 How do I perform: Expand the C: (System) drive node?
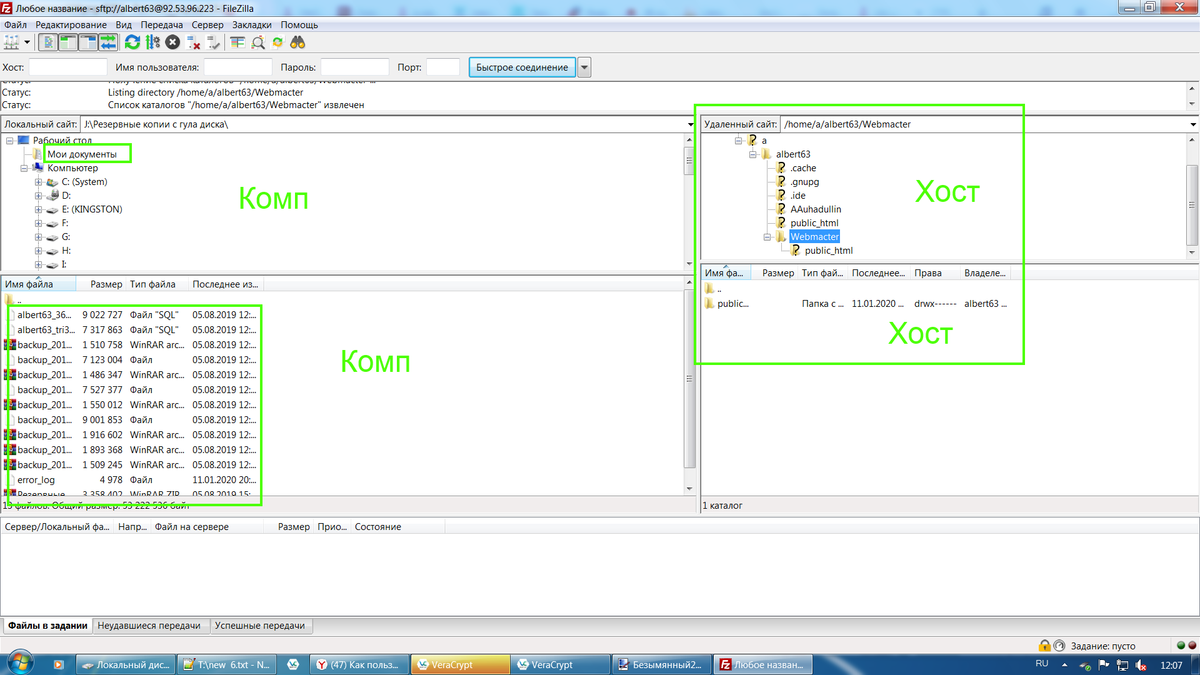point(38,182)
